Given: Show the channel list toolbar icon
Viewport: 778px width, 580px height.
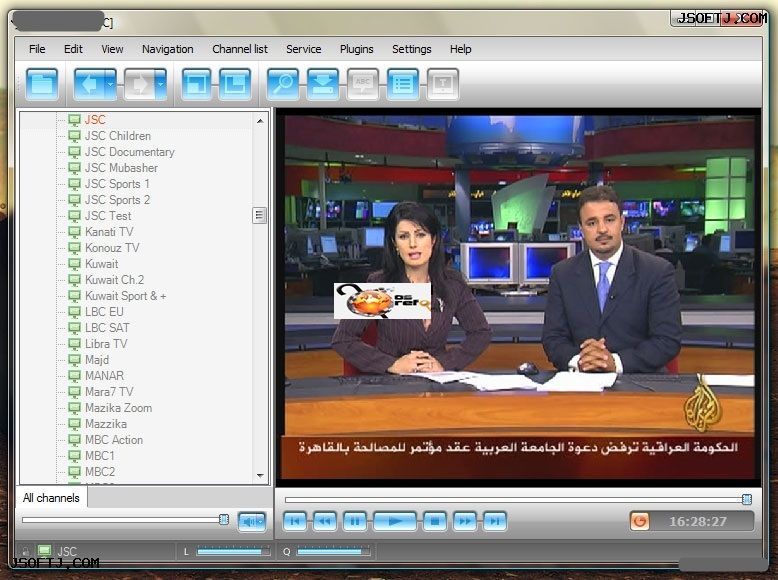Looking at the screenshot, I should [403, 84].
